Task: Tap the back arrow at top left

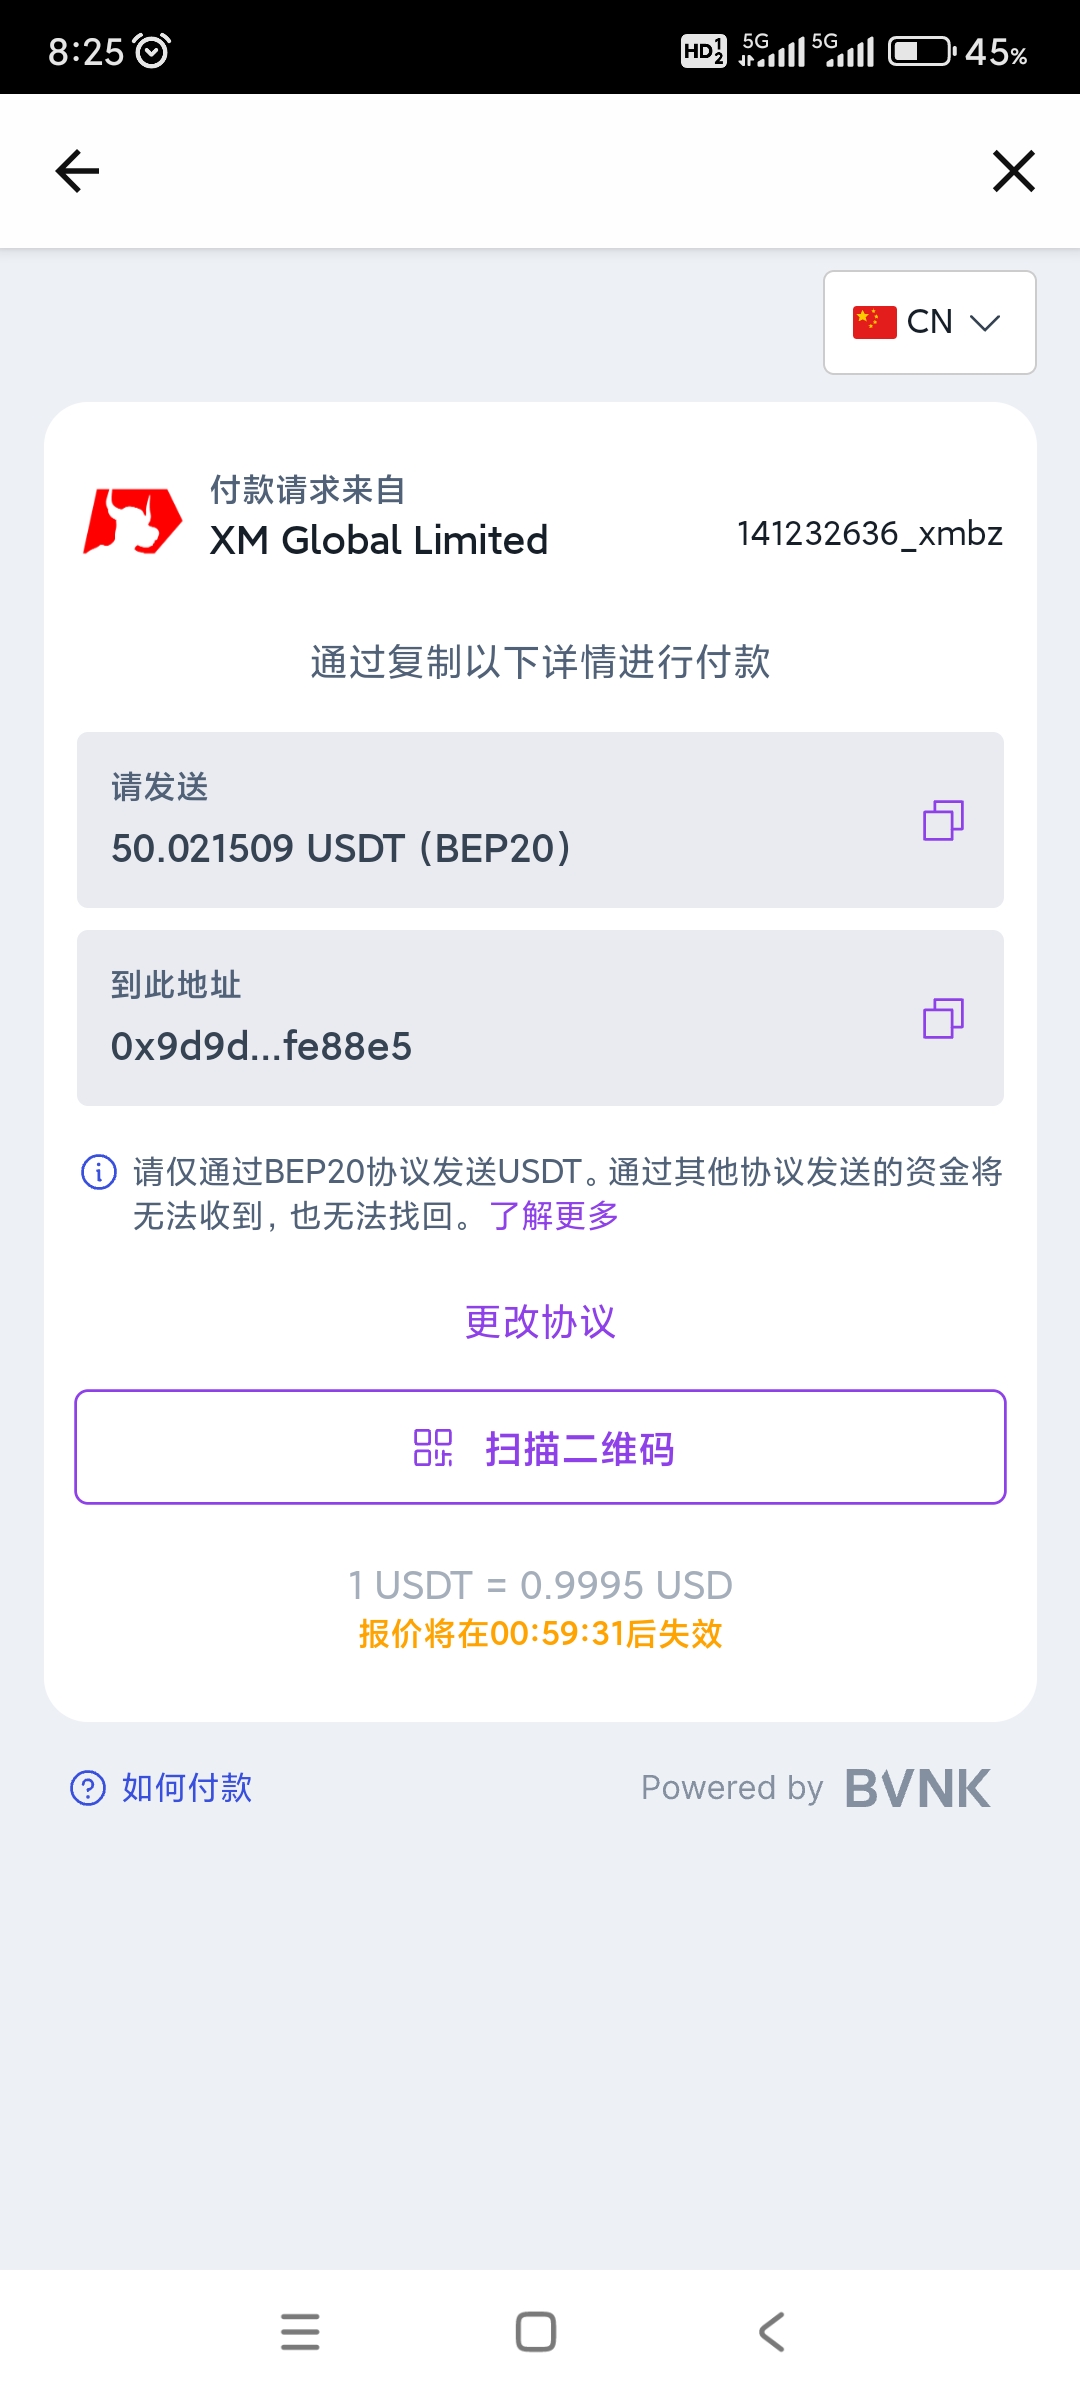Action: [x=77, y=171]
